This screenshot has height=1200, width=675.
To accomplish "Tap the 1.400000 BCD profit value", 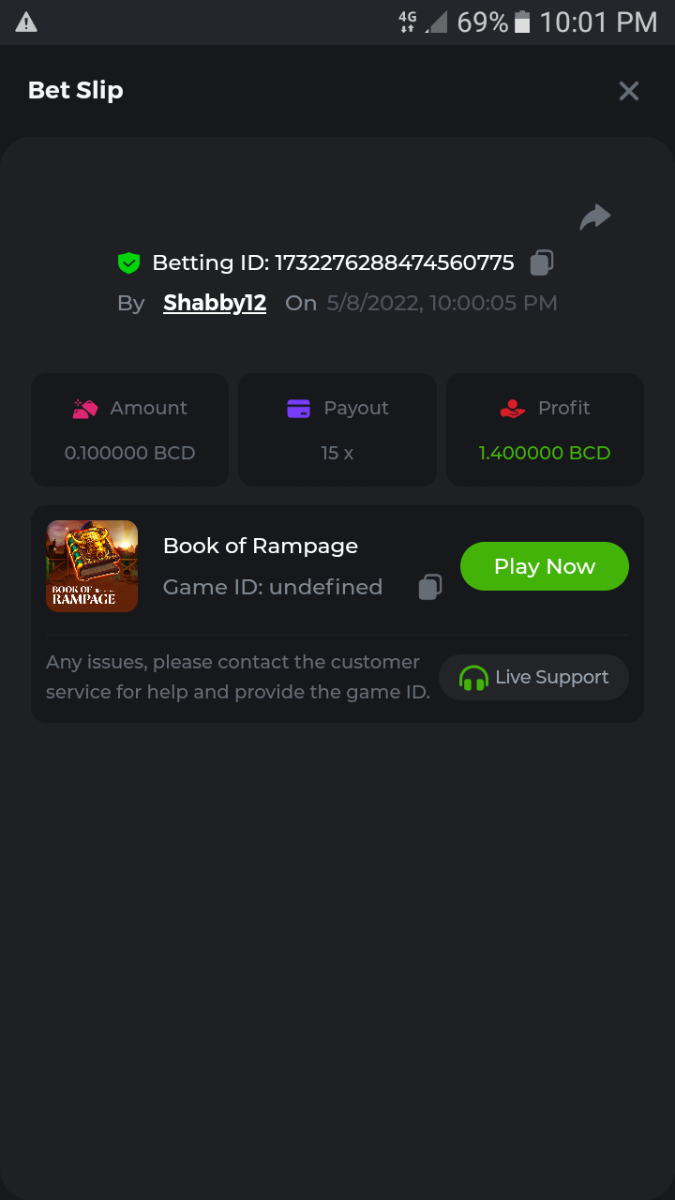I will tap(544, 453).
